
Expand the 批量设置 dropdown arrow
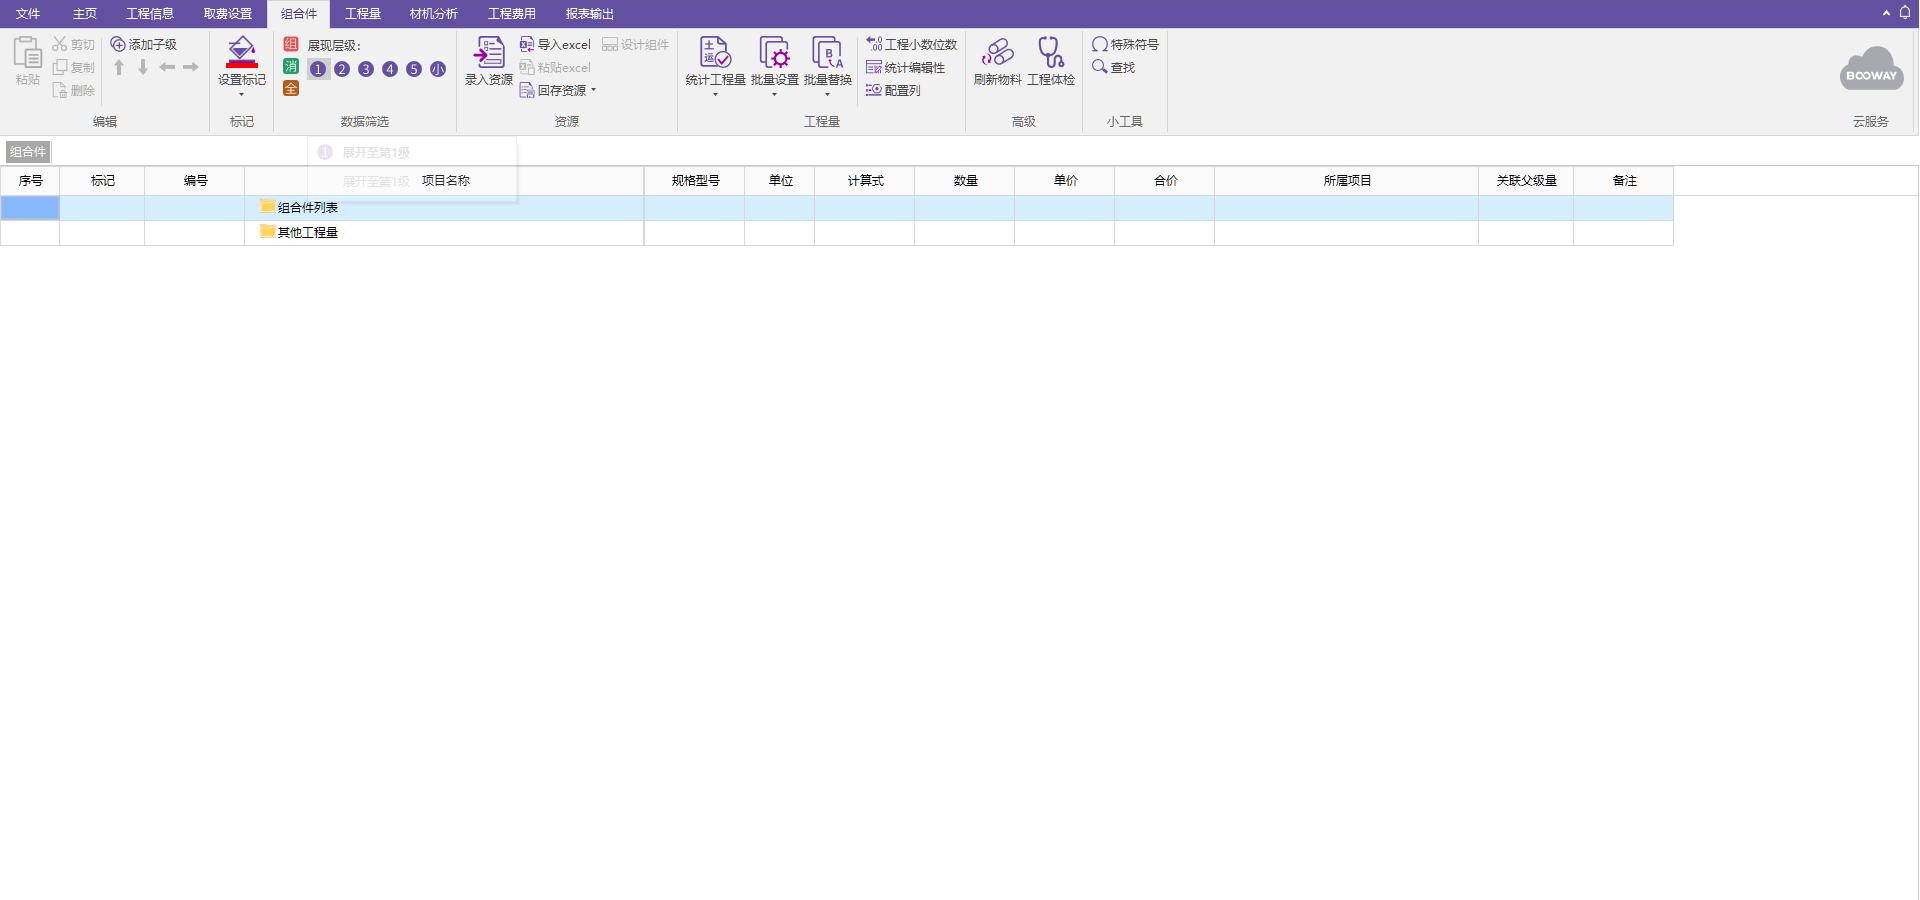coord(775,95)
